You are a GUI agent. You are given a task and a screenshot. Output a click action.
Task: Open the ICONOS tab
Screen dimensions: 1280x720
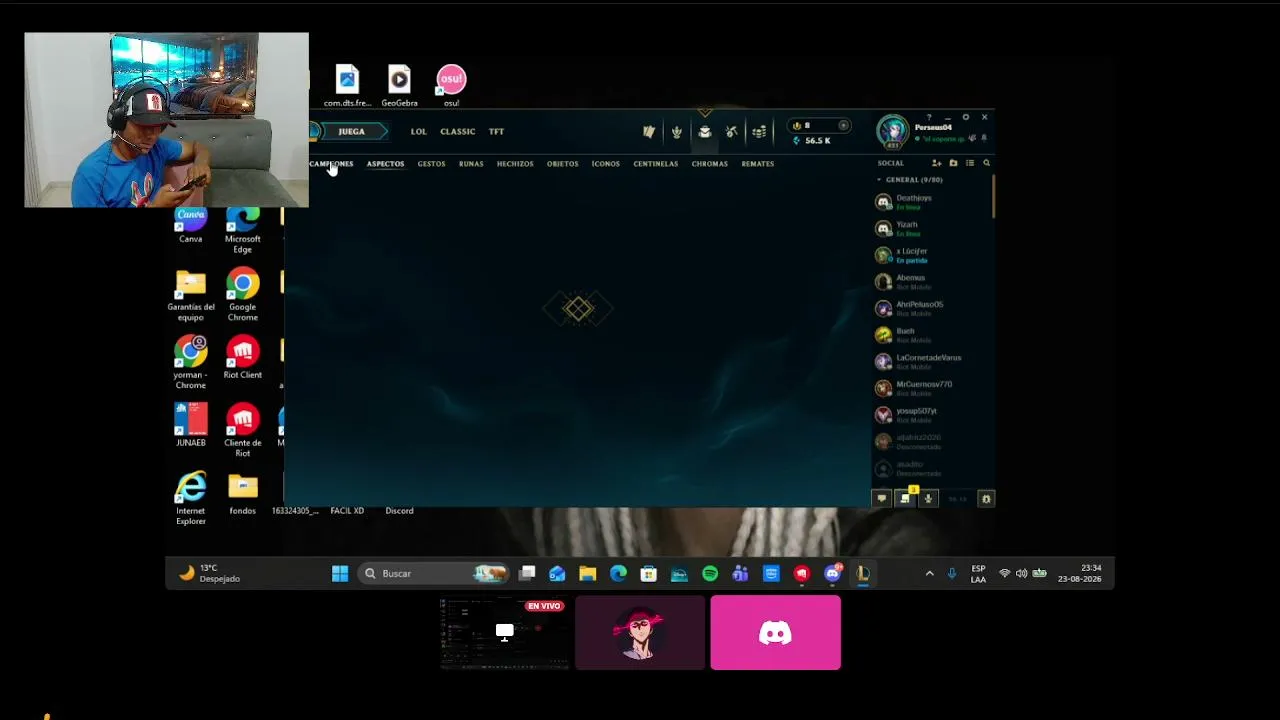click(x=605, y=163)
